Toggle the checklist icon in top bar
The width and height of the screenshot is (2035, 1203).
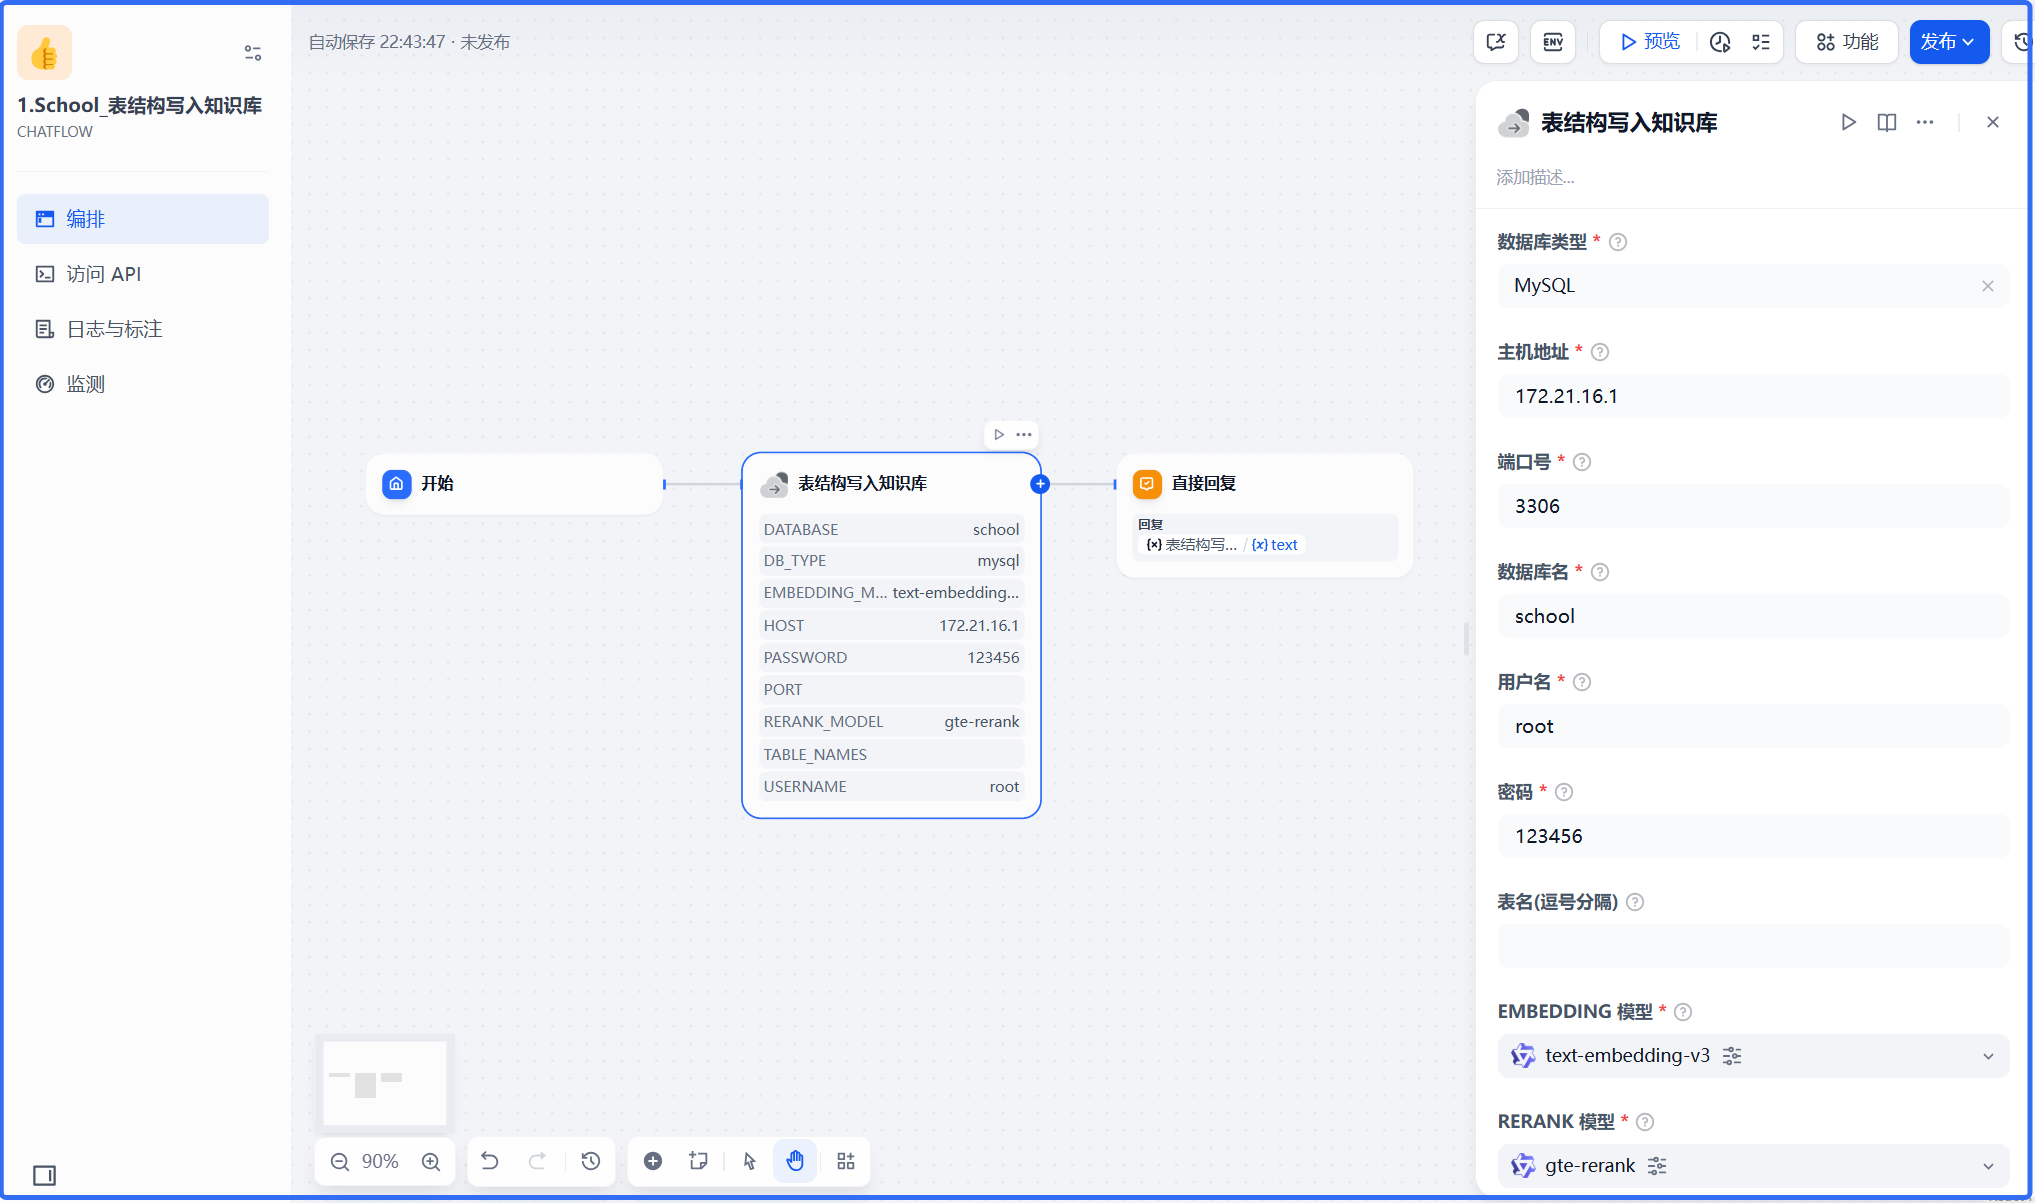(1761, 42)
